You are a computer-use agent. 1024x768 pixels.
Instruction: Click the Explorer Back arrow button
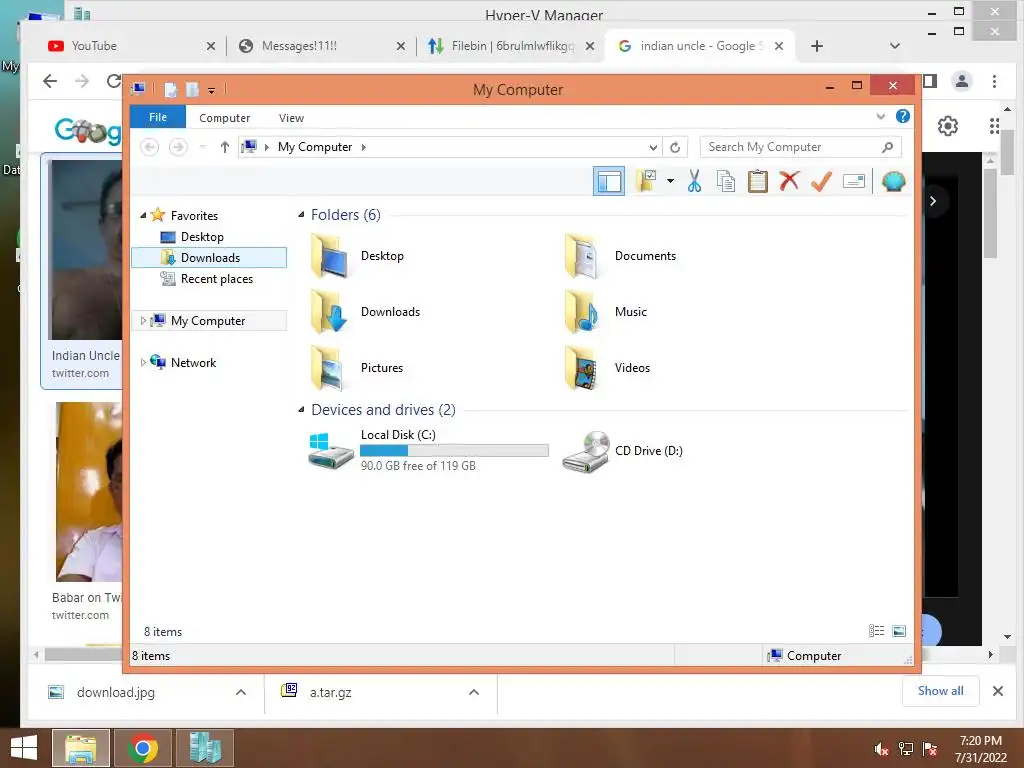150,147
